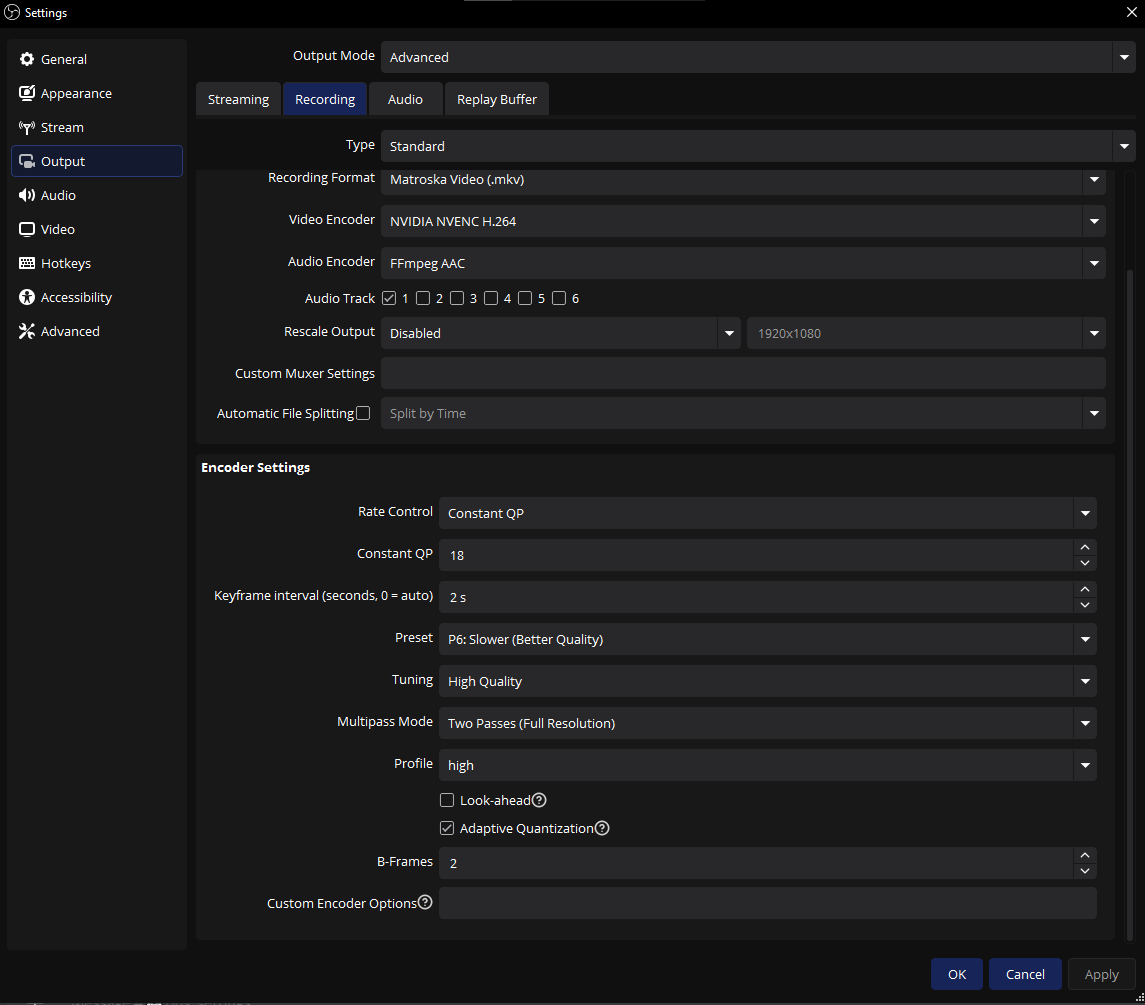Image resolution: width=1145 pixels, height=1005 pixels.
Task: Open the Output Mode dropdown
Action: 758,57
